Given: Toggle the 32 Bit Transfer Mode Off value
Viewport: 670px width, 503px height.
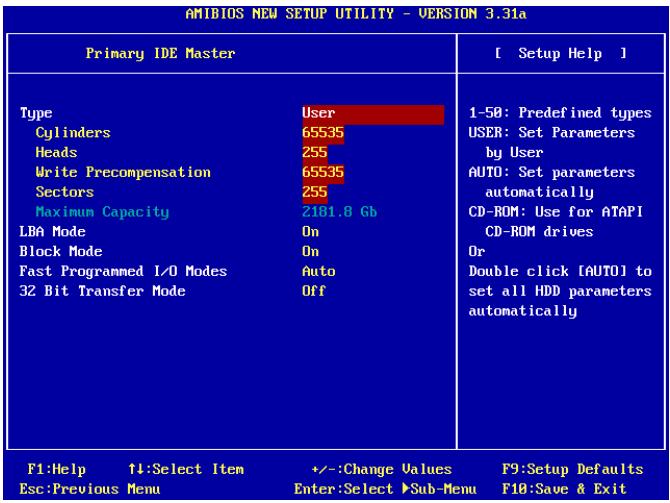Looking at the screenshot, I should (314, 291).
